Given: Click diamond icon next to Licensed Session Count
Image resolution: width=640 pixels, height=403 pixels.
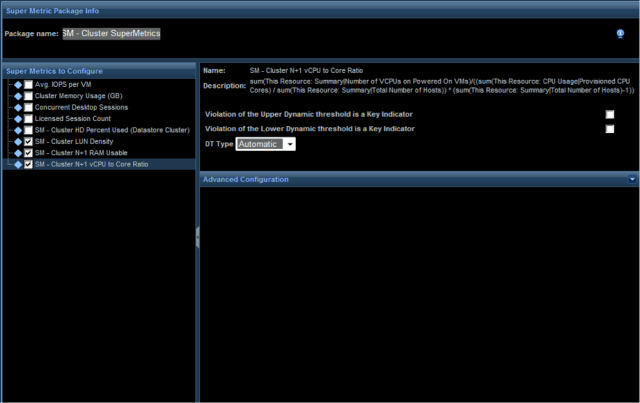Looking at the screenshot, I should 17,118.
